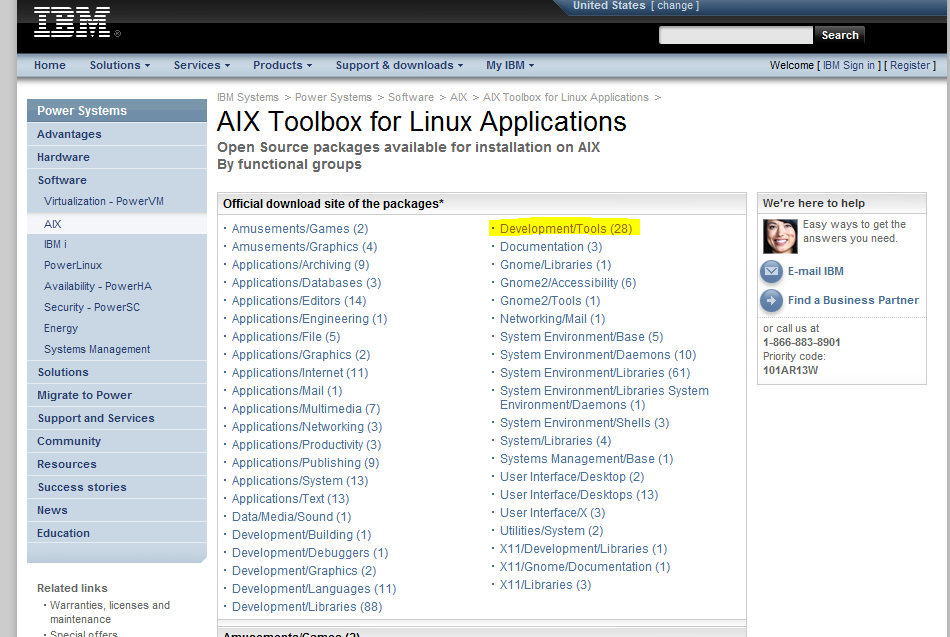Click the change country link

[x=675, y=5]
